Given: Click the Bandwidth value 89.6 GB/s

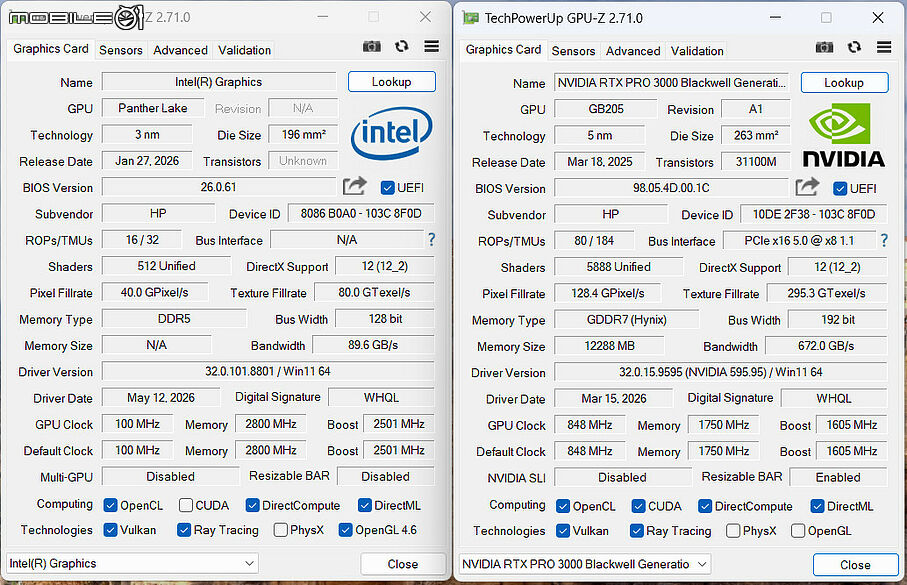Looking at the screenshot, I should 373,345.
